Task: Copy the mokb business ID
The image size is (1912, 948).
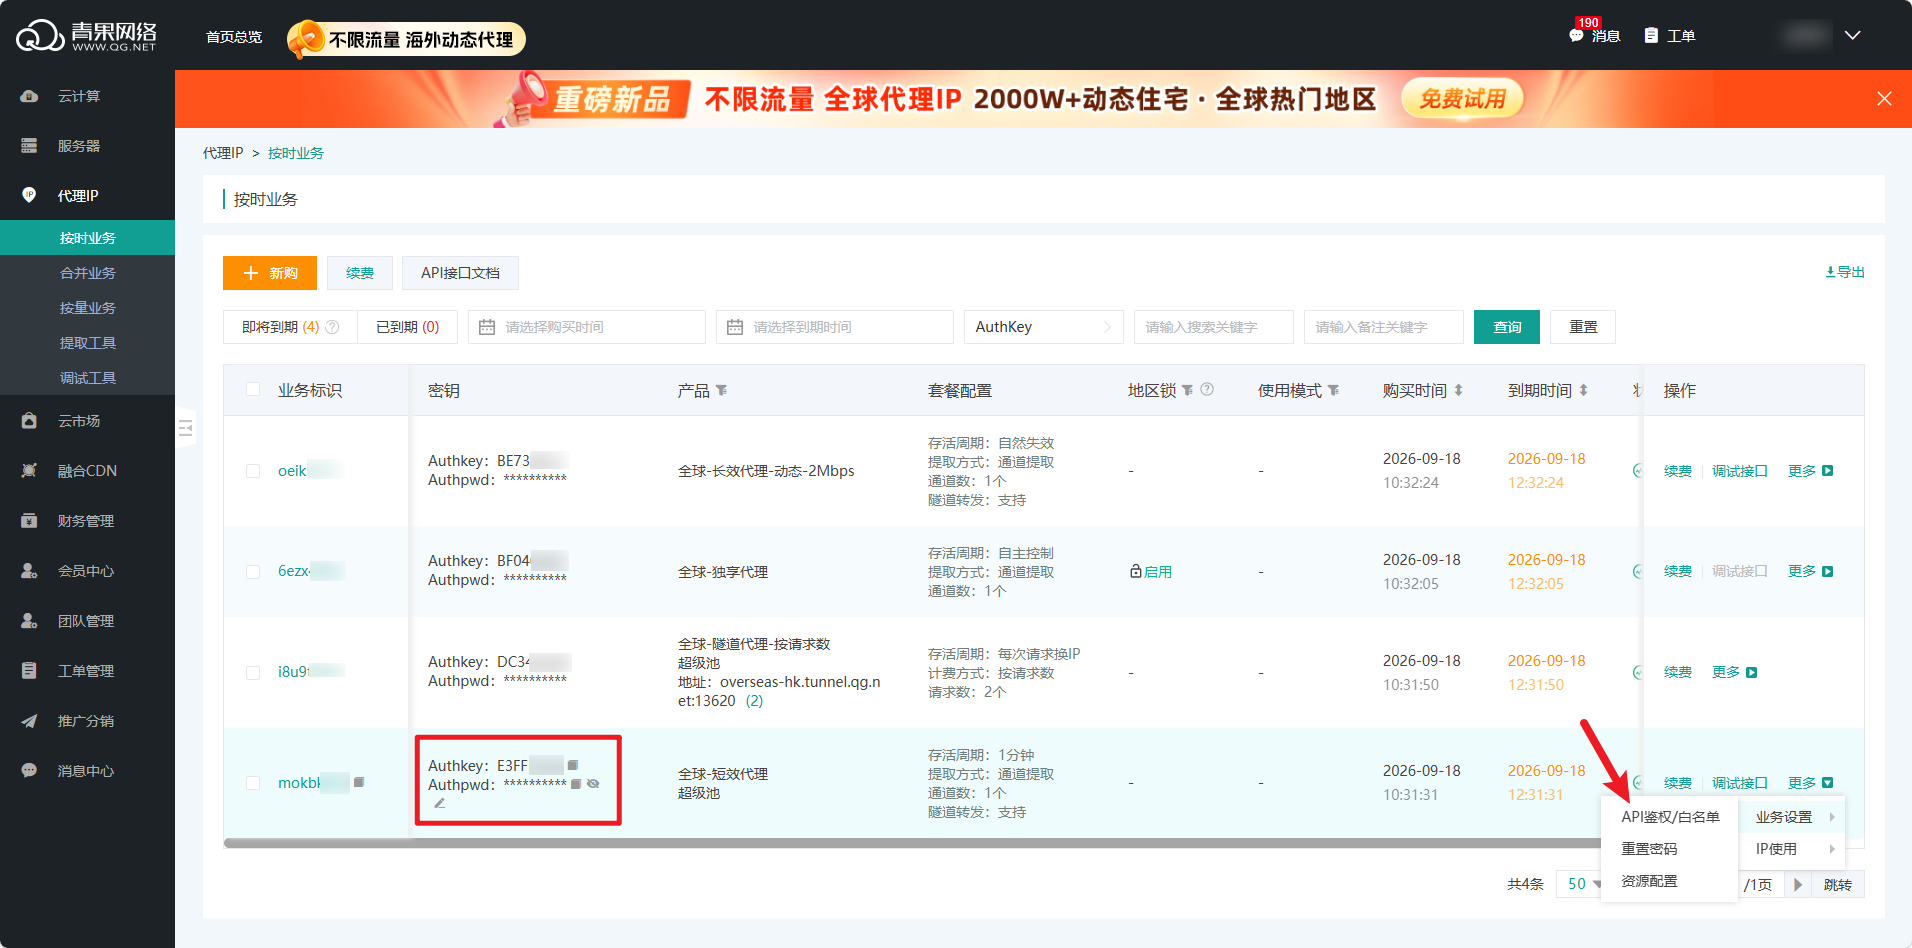Action: click(359, 782)
